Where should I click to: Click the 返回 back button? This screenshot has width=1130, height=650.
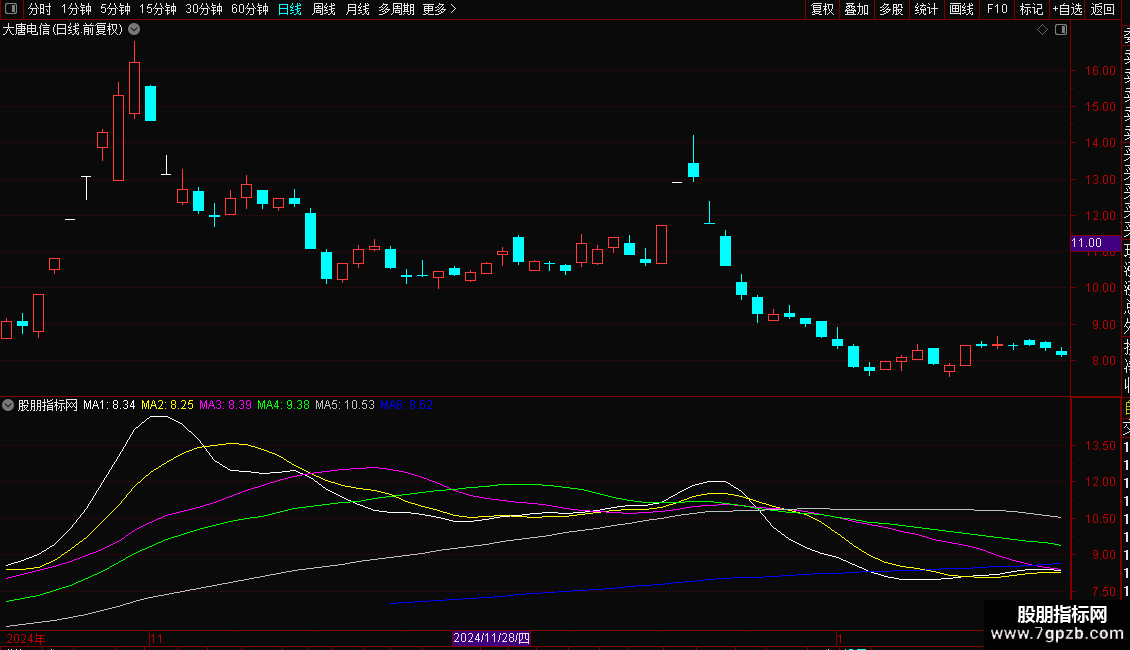pyautogui.click(x=1103, y=9)
